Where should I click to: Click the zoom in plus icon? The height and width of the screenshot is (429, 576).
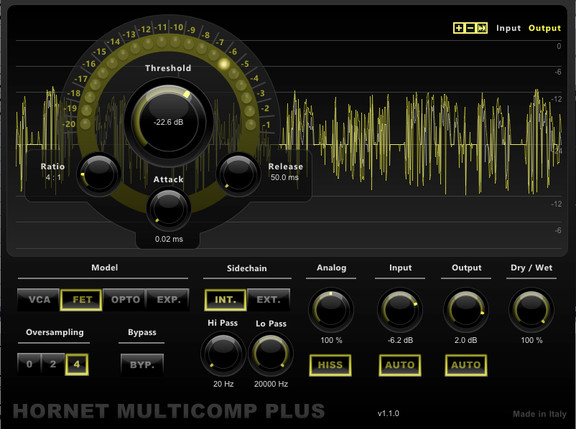point(458,28)
